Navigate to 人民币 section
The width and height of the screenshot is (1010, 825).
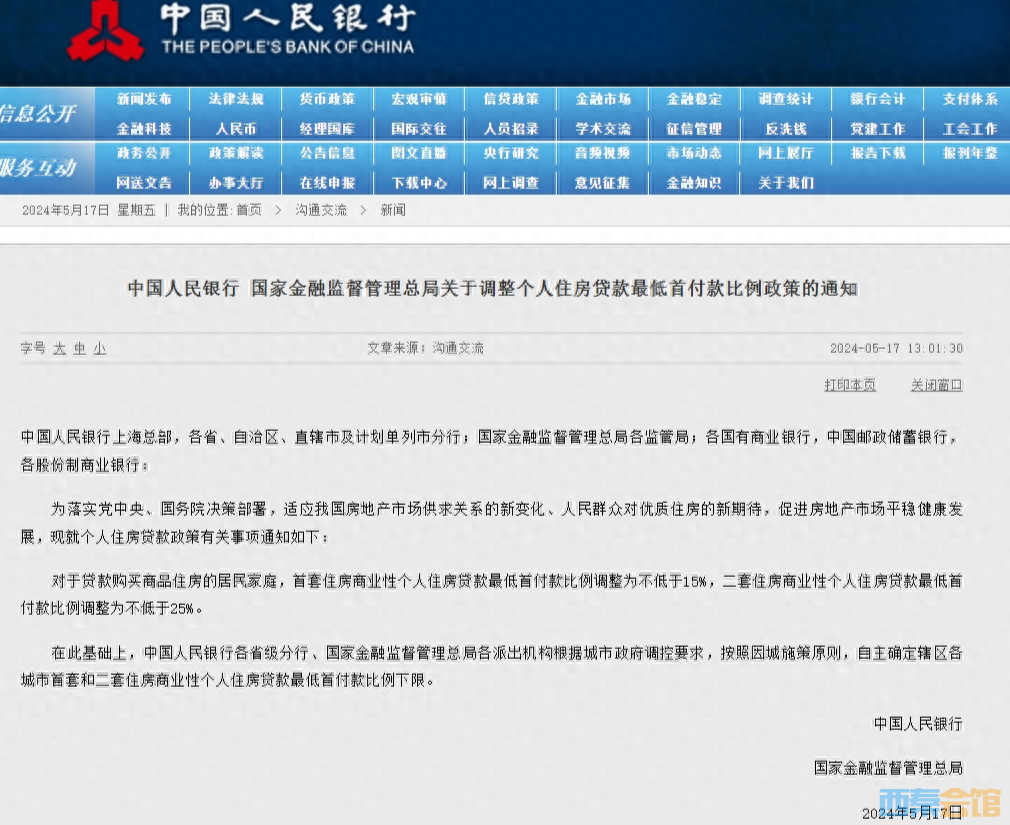click(236, 129)
